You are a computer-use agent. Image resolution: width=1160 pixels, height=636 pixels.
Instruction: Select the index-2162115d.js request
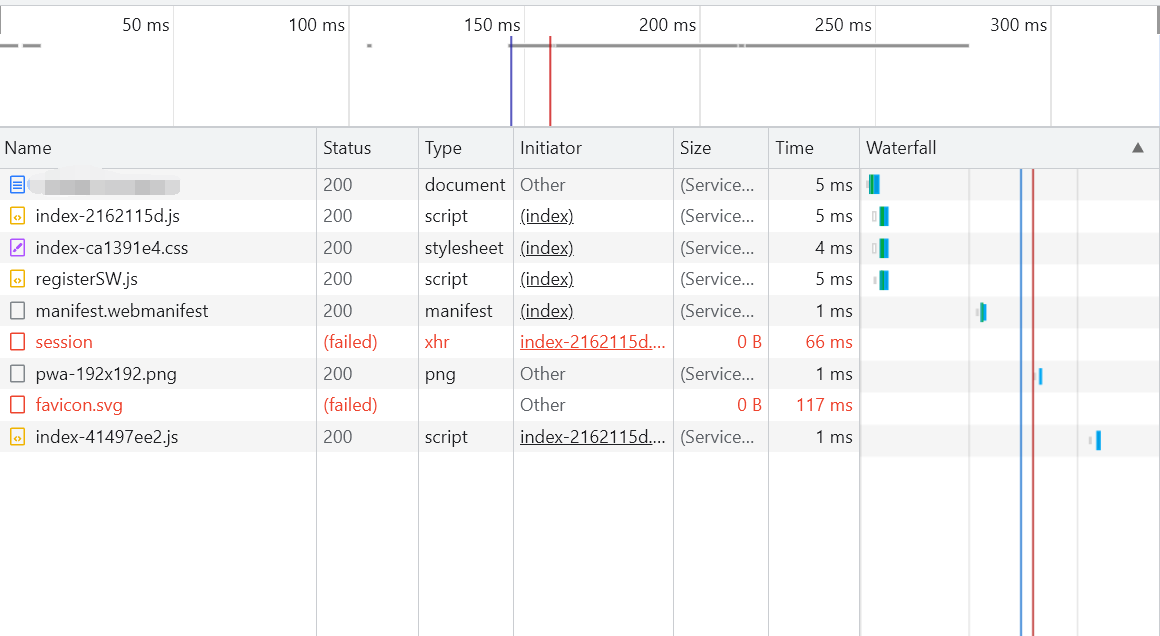(x=108, y=216)
